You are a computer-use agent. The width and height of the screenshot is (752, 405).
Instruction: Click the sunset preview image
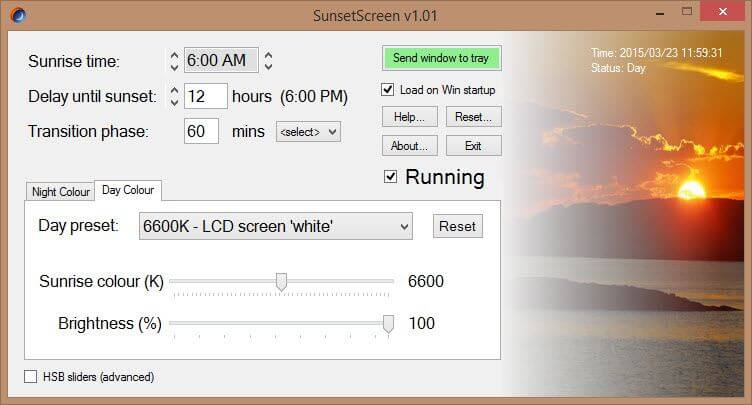(623, 214)
